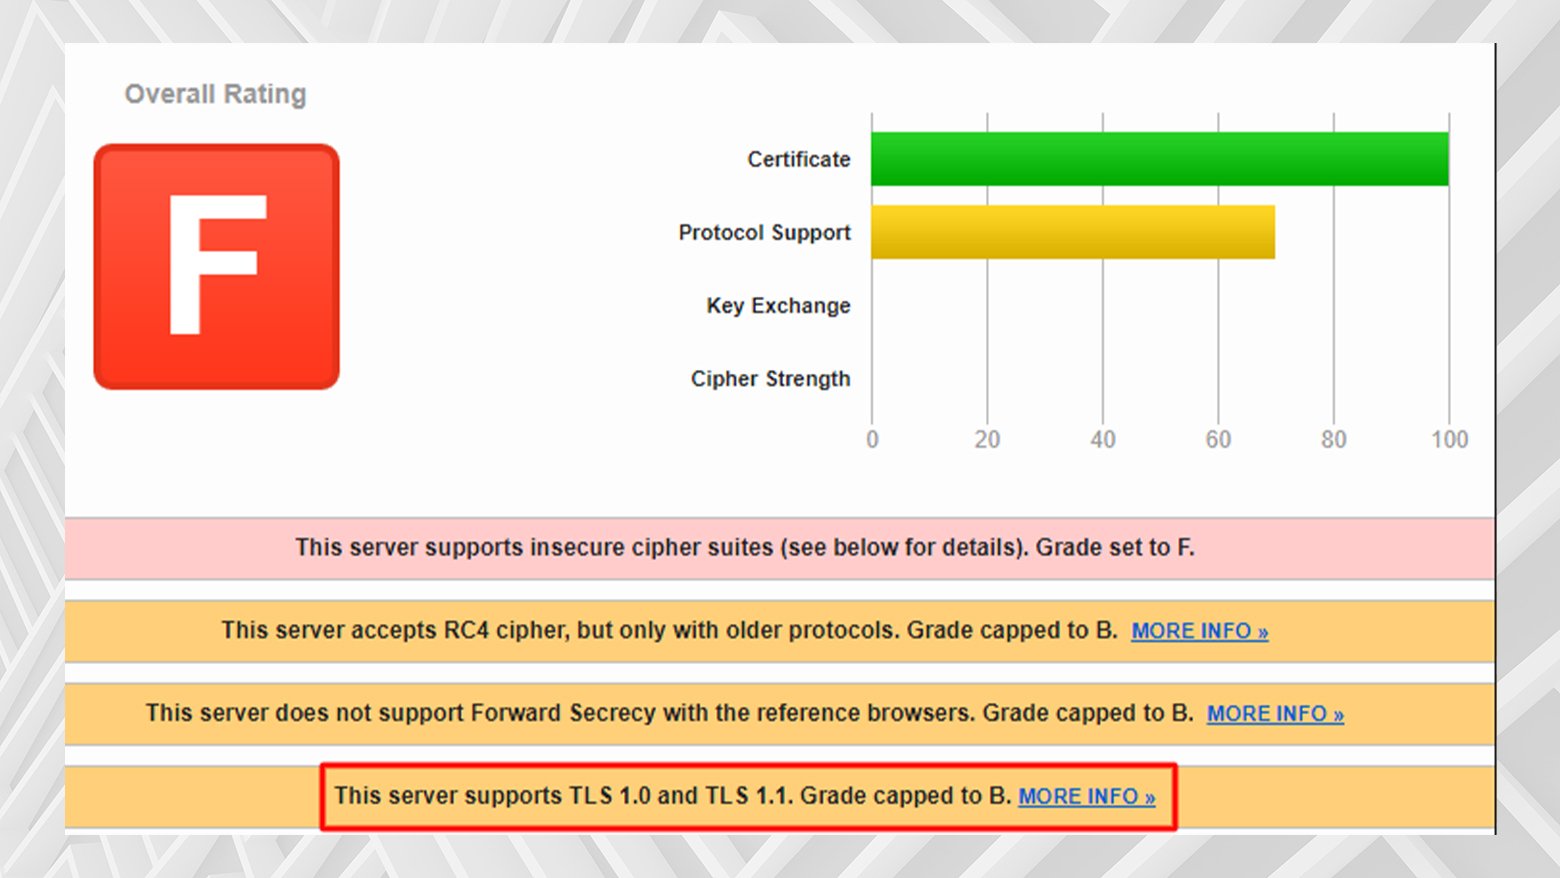This screenshot has height=878, width=1560.
Task: Click the Cipher Strength chart label
Action: tap(770, 379)
